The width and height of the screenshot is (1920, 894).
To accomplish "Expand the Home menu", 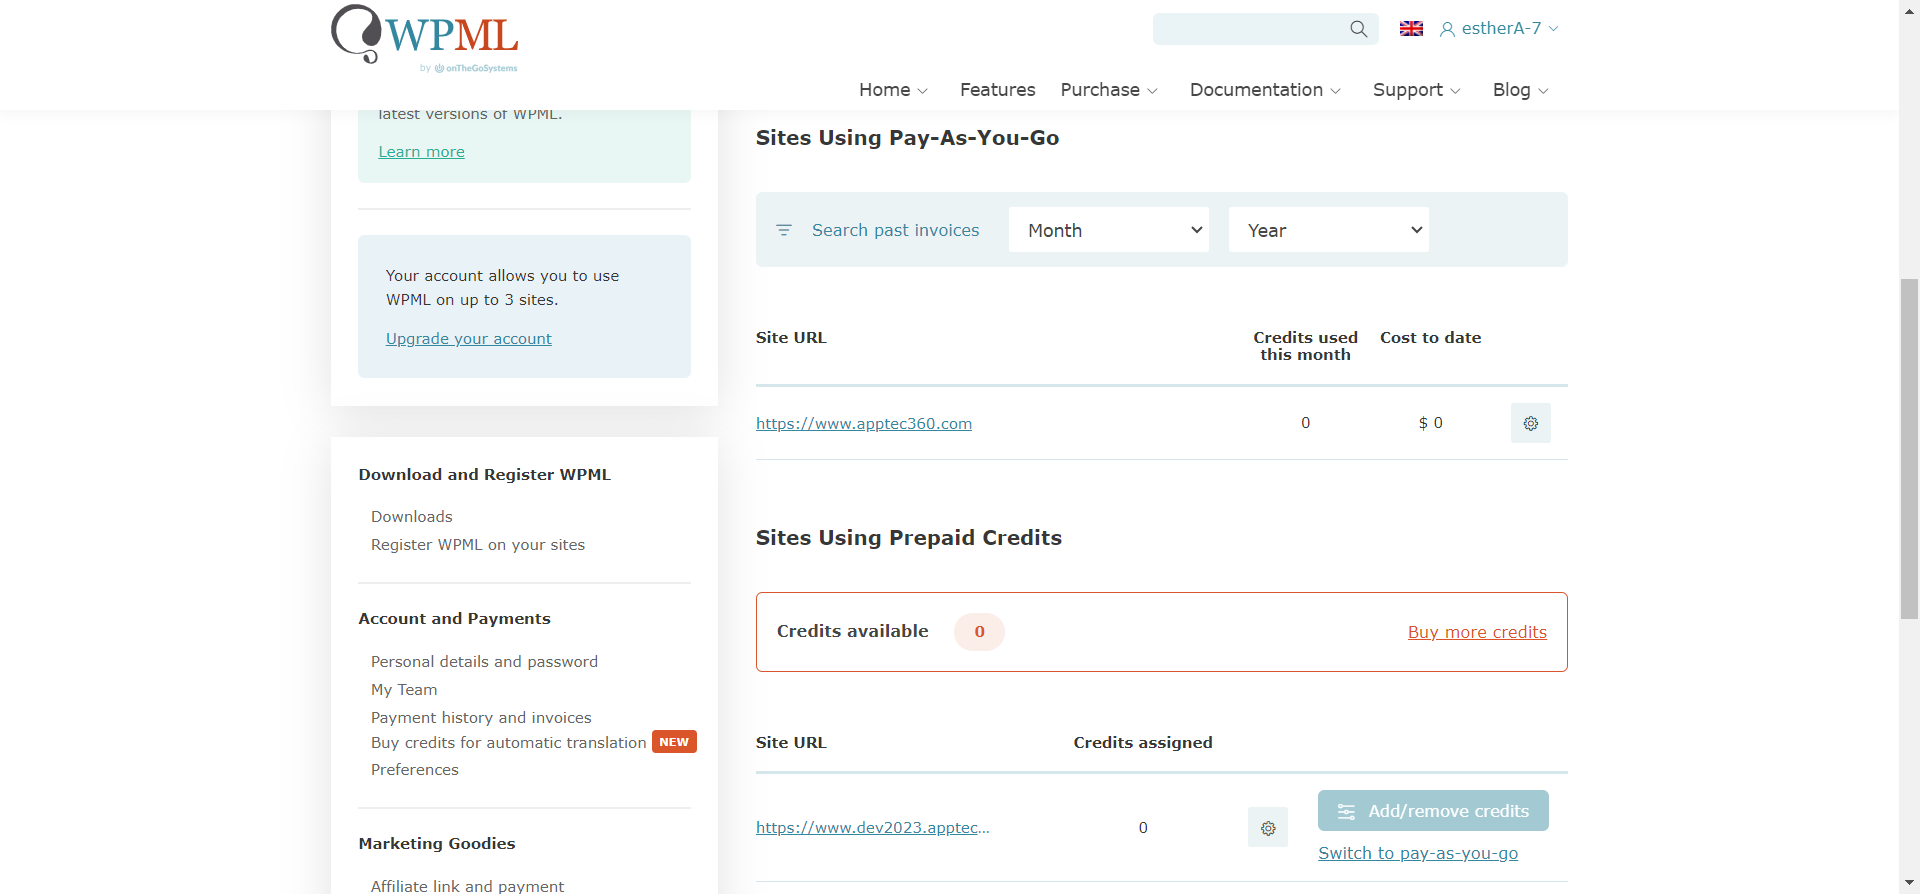I will tap(893, 90).
